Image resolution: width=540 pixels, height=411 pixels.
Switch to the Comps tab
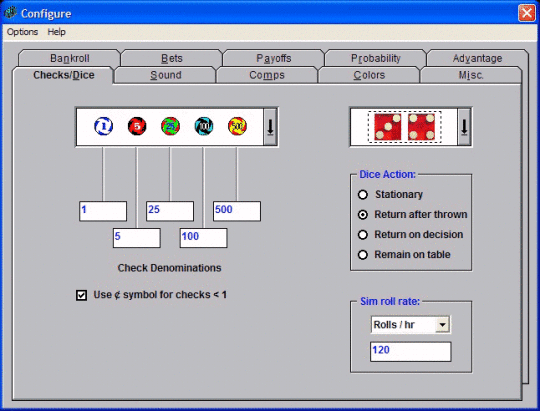point(267,75)
